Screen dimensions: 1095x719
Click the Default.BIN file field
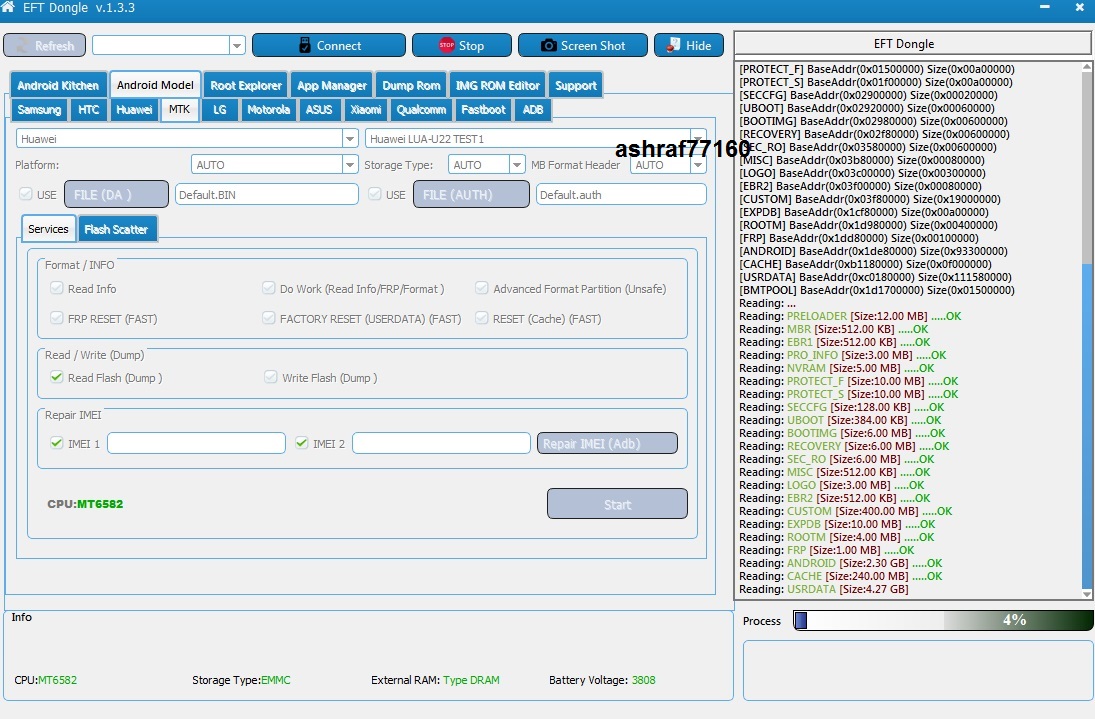pos(267,195)
